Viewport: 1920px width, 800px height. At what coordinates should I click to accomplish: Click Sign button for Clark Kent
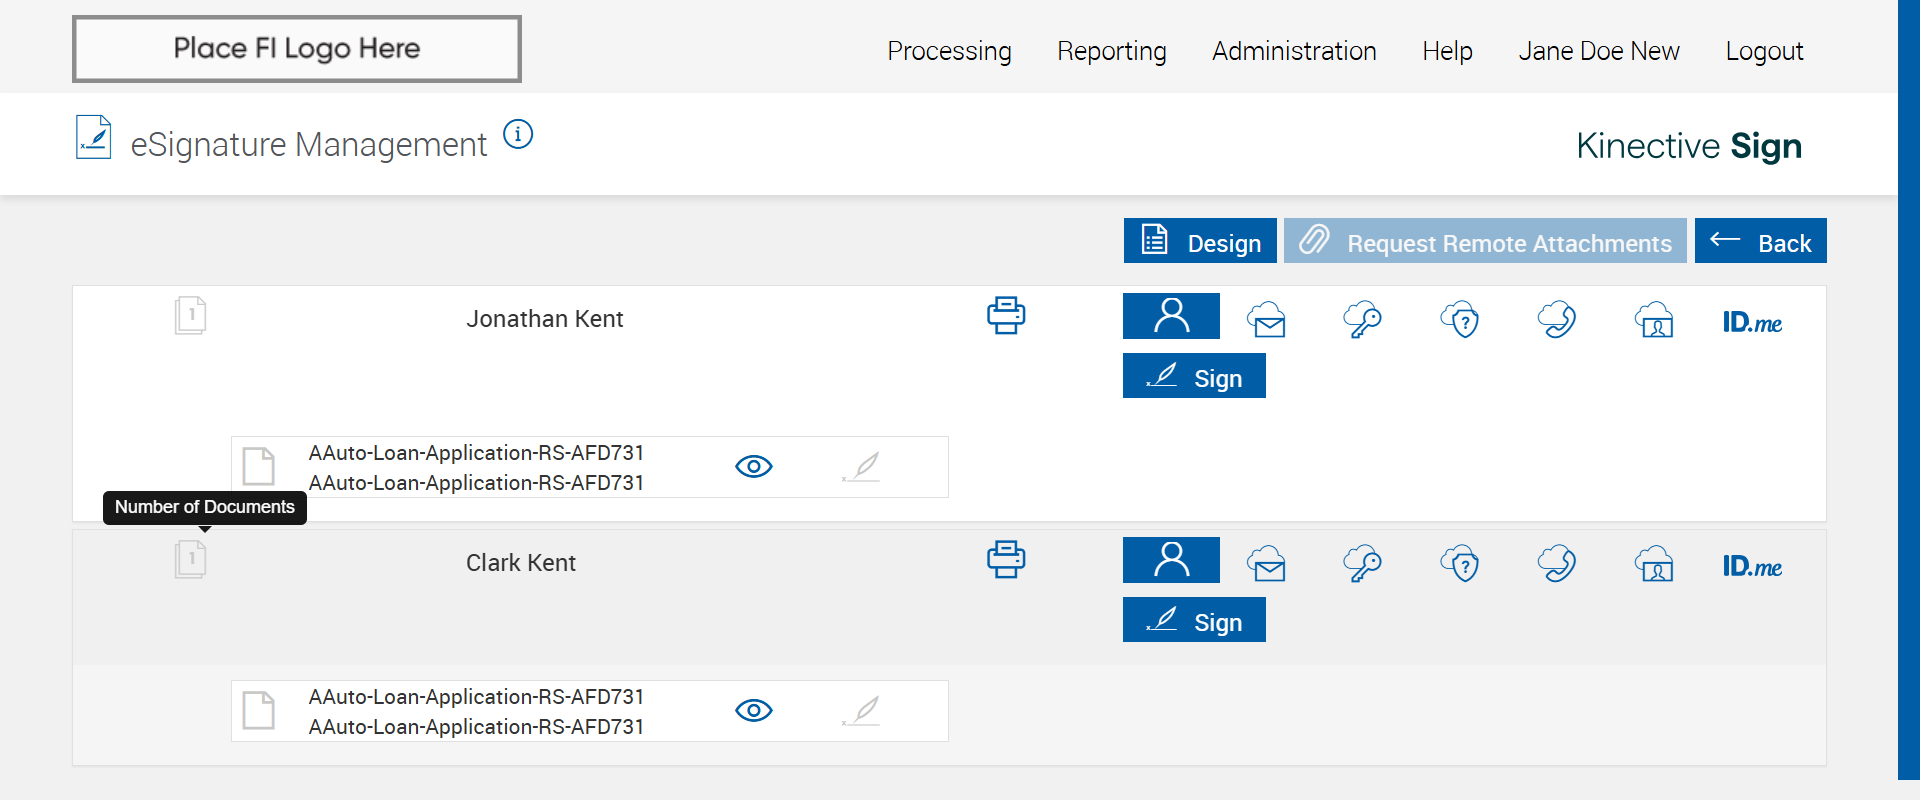coord(1194,620)
